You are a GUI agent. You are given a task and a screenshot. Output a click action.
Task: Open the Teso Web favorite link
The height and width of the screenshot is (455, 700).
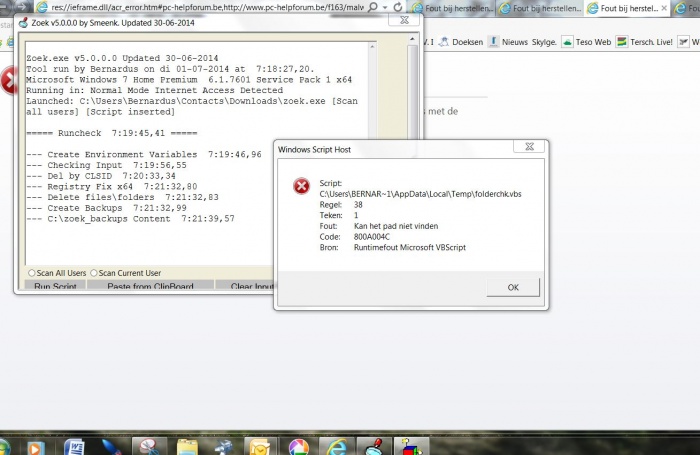[x=586, y=42]
